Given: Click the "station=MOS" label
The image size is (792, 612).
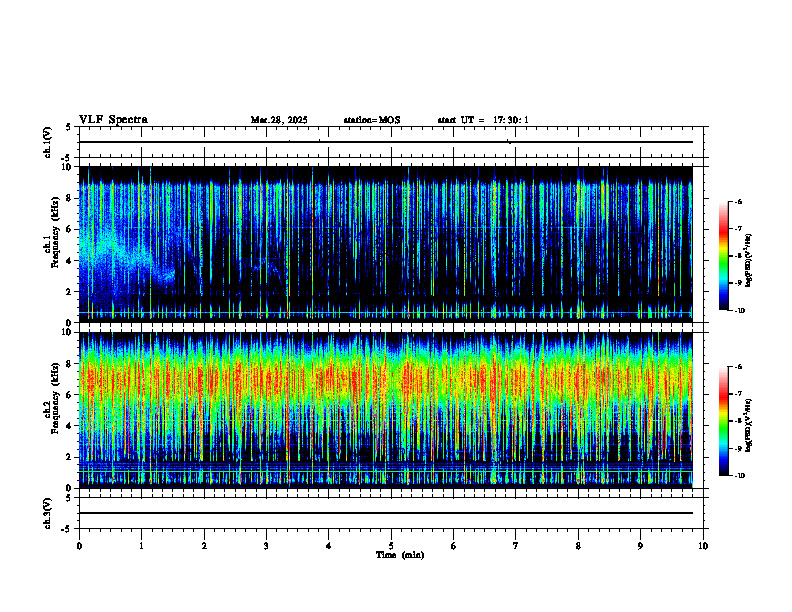Looking at the screenshot, I should tap(372, 120).
